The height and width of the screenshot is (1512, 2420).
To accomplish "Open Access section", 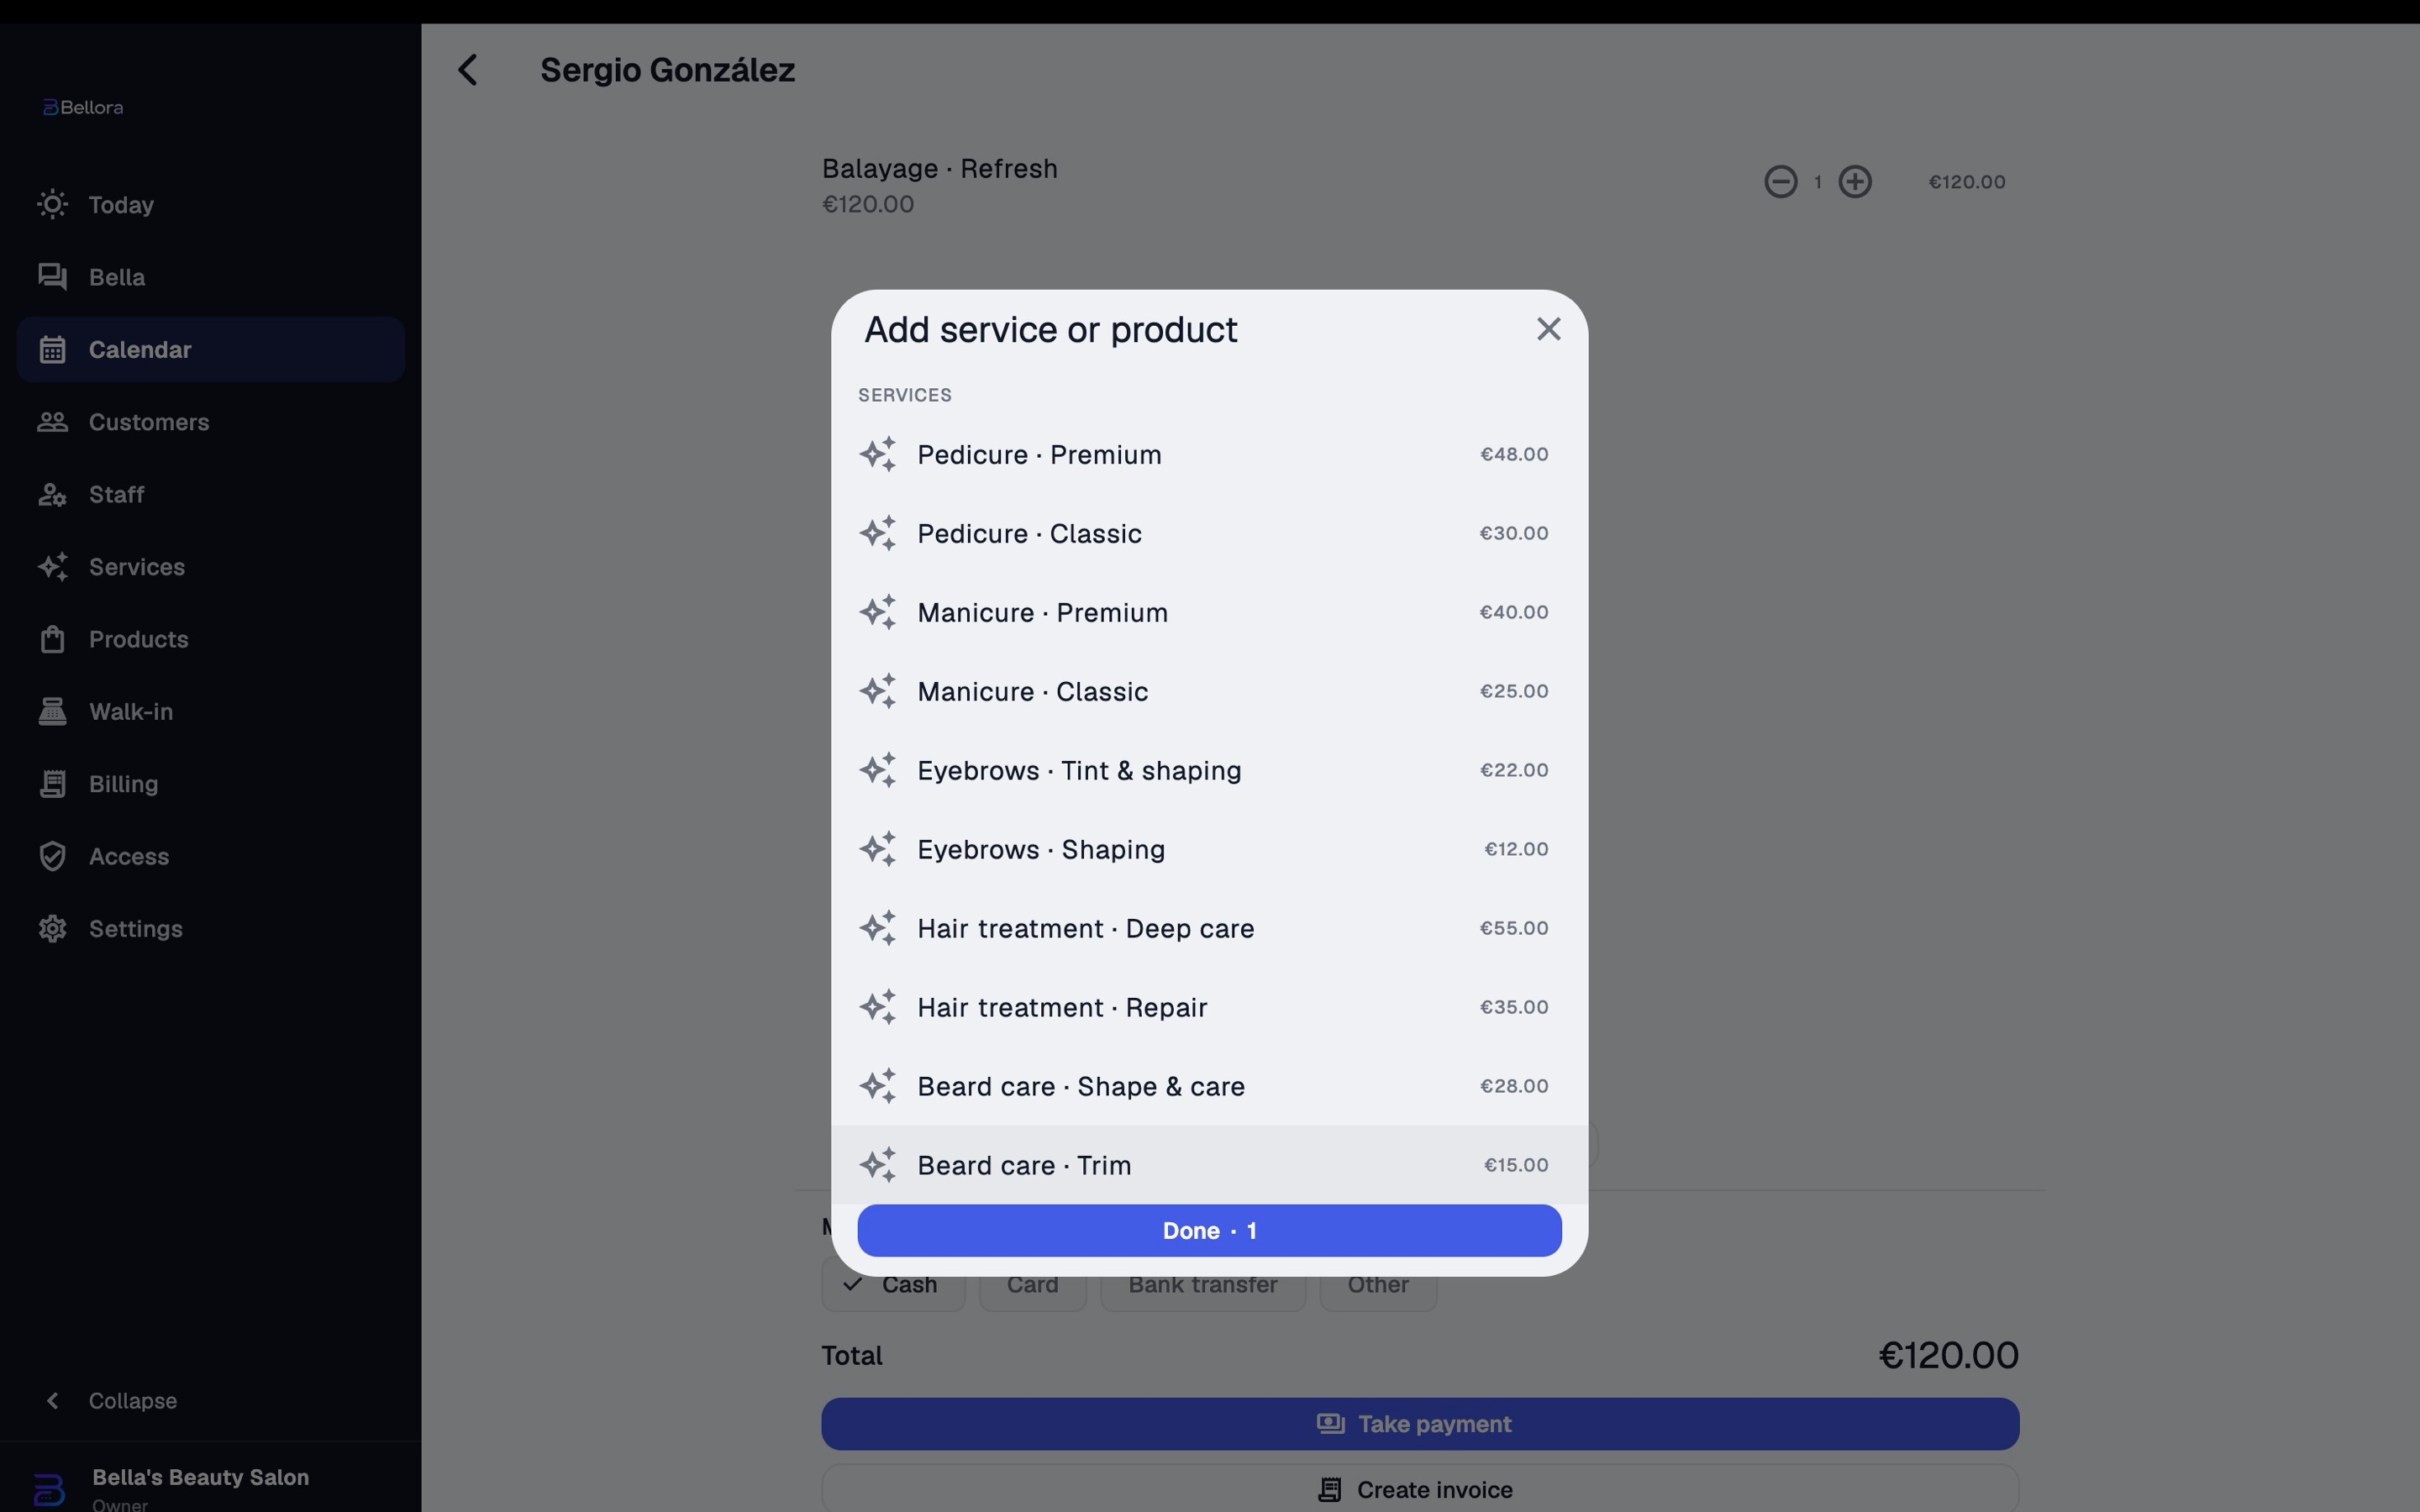I will point(210,856).
